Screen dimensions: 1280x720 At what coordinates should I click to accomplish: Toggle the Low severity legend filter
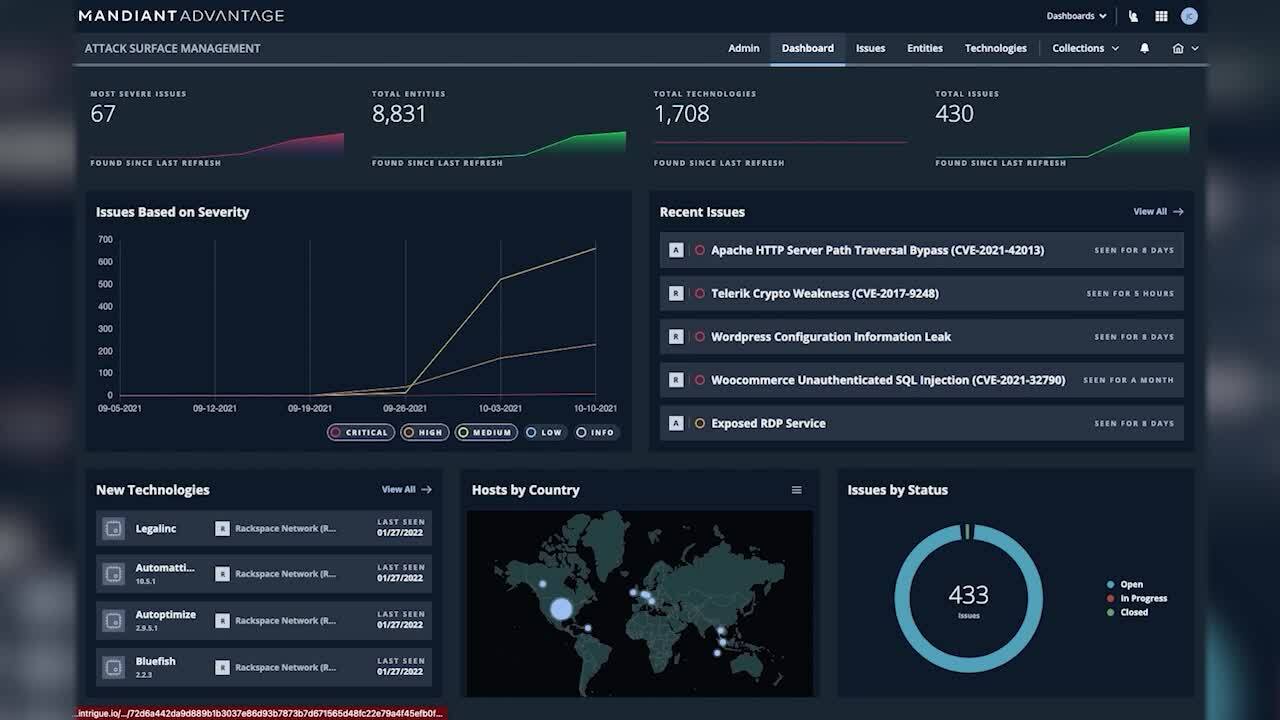pos(545,433)
